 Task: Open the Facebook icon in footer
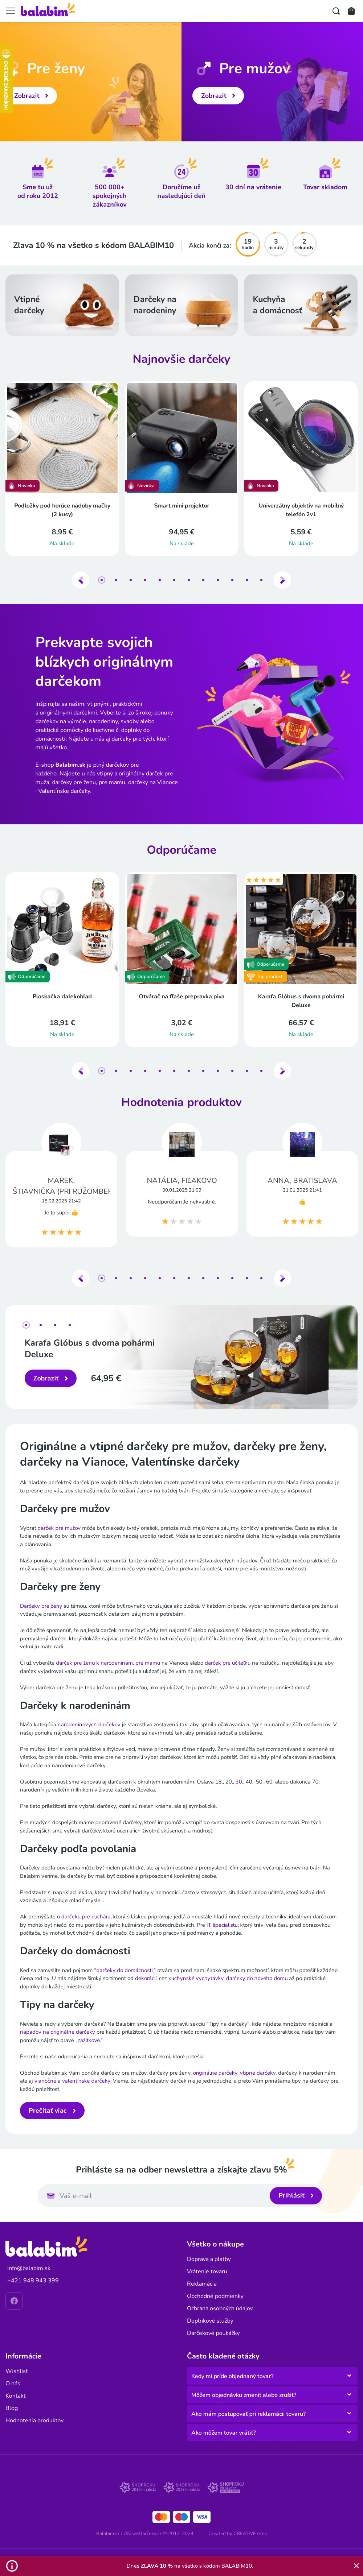pyautogui.click(x=14, y=2301)
